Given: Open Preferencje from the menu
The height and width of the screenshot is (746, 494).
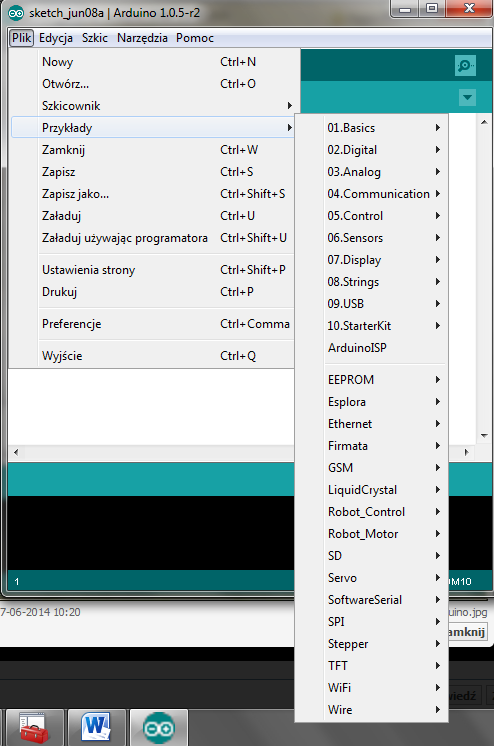Looking at the screenshot, I should coord(152,324).
